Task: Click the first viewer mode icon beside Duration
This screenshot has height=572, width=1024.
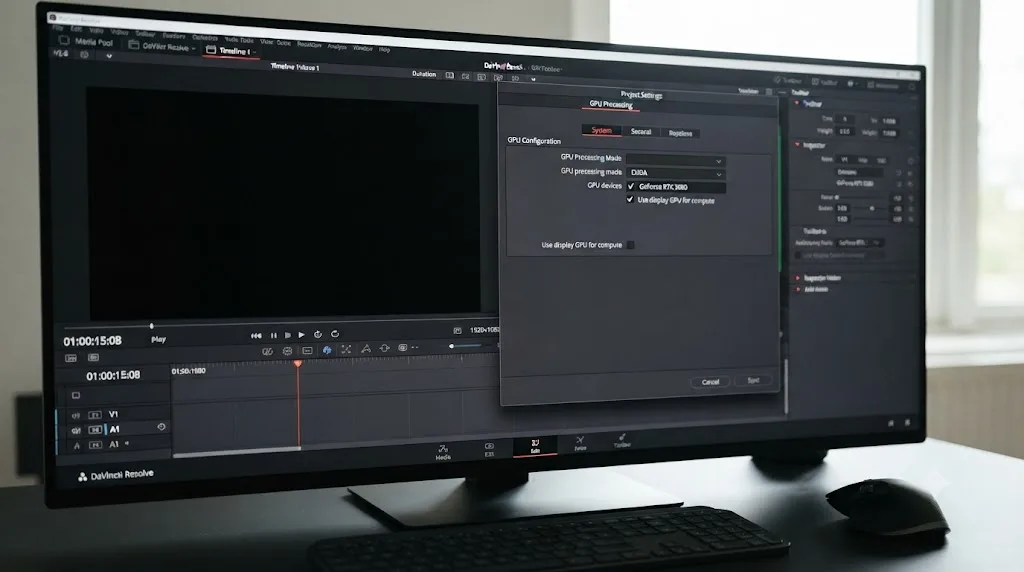Action: (450, 76)
